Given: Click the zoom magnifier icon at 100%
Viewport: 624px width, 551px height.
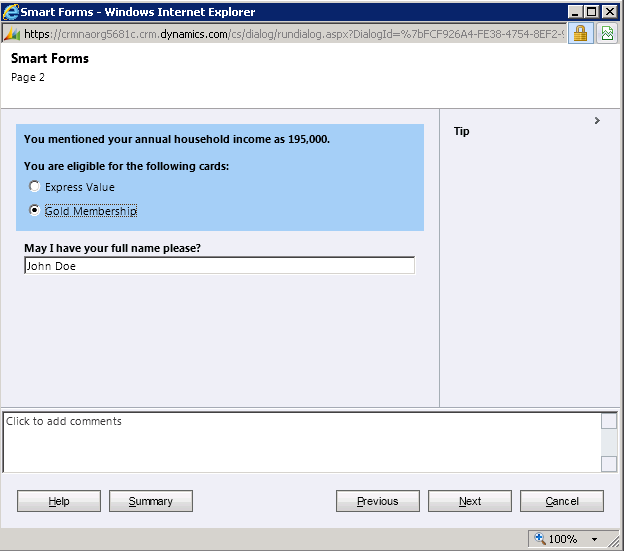Looking at the screenshot, I should (x=540, y=539).
